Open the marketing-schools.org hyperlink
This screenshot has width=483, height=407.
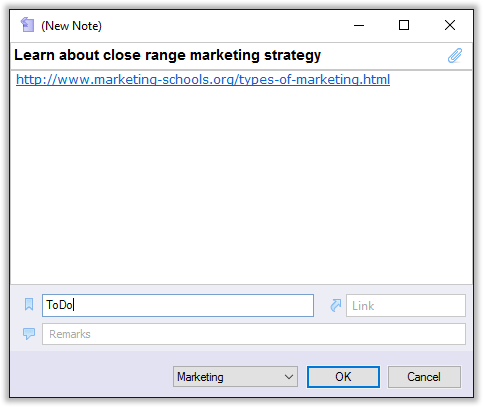pos(203,80)
